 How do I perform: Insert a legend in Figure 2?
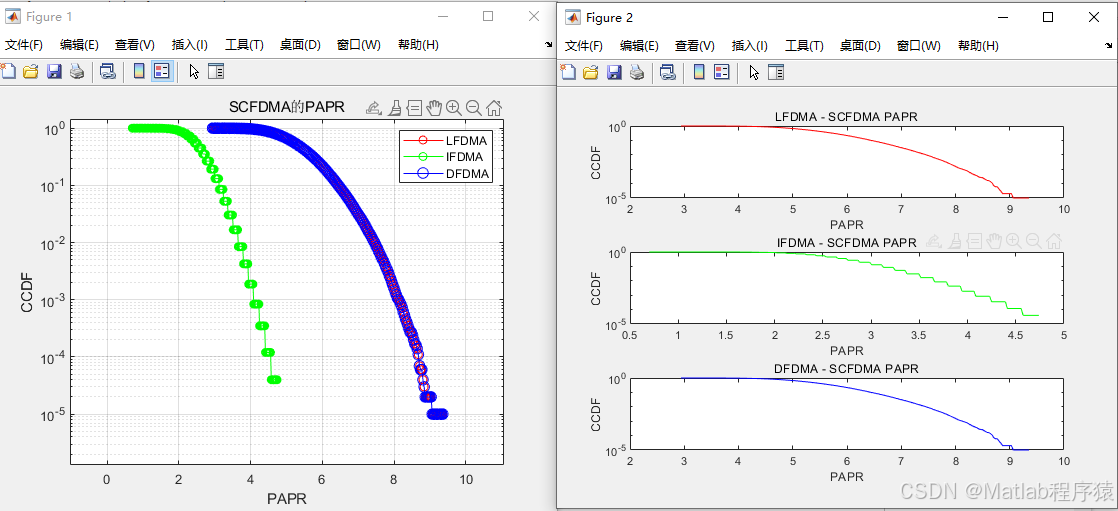click(x=722, y=71)
